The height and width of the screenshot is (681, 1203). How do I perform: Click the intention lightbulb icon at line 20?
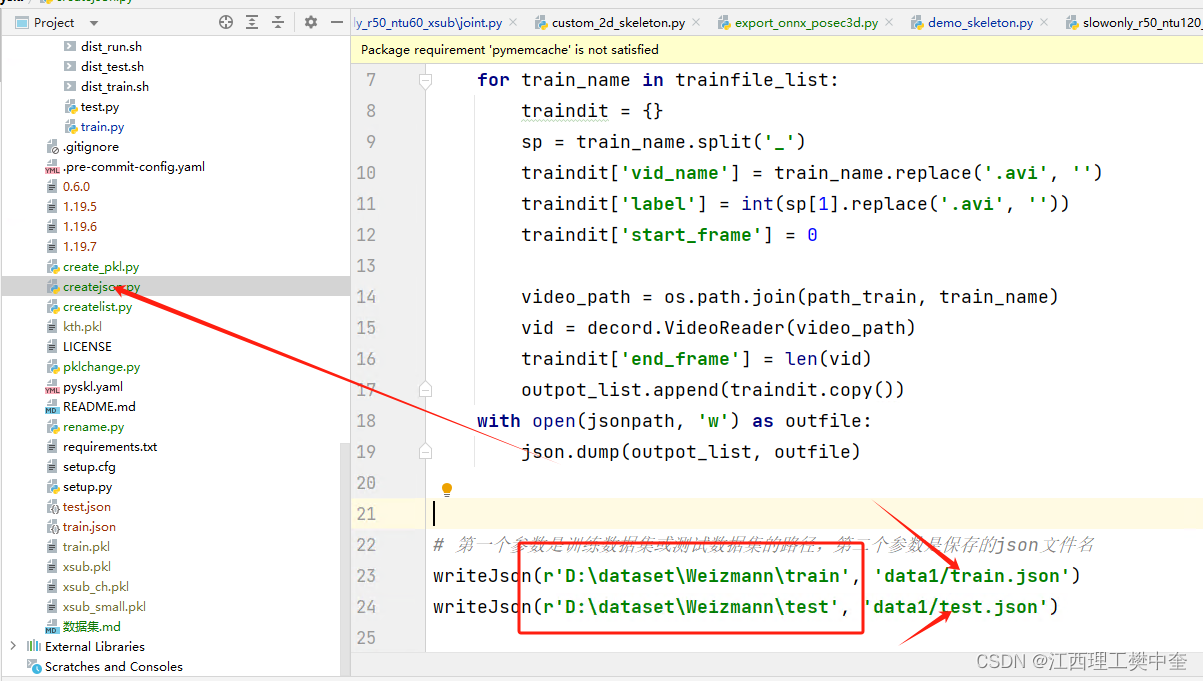pos(447,490)
